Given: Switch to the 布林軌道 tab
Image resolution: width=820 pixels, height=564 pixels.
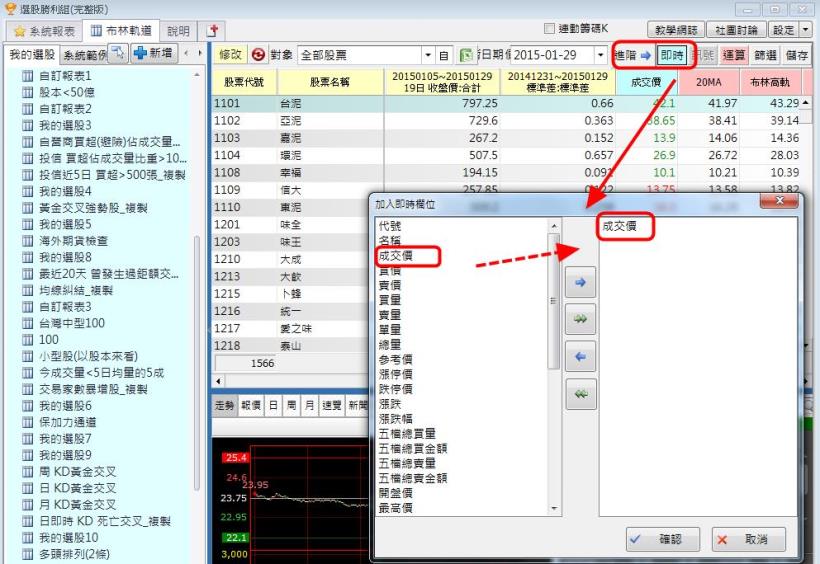Looking at the screenshot, I should click(x=121, y=31).
